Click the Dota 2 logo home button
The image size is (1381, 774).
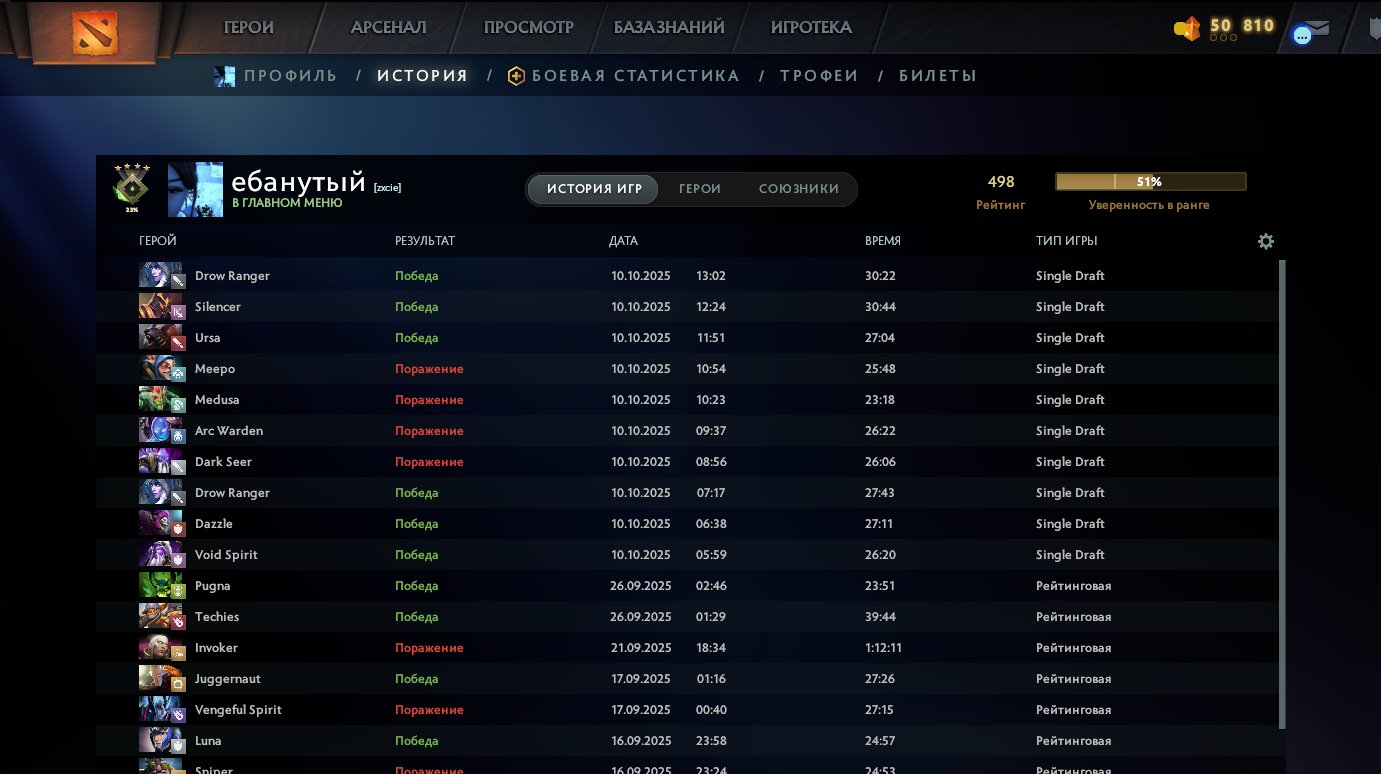coord(95,34)
